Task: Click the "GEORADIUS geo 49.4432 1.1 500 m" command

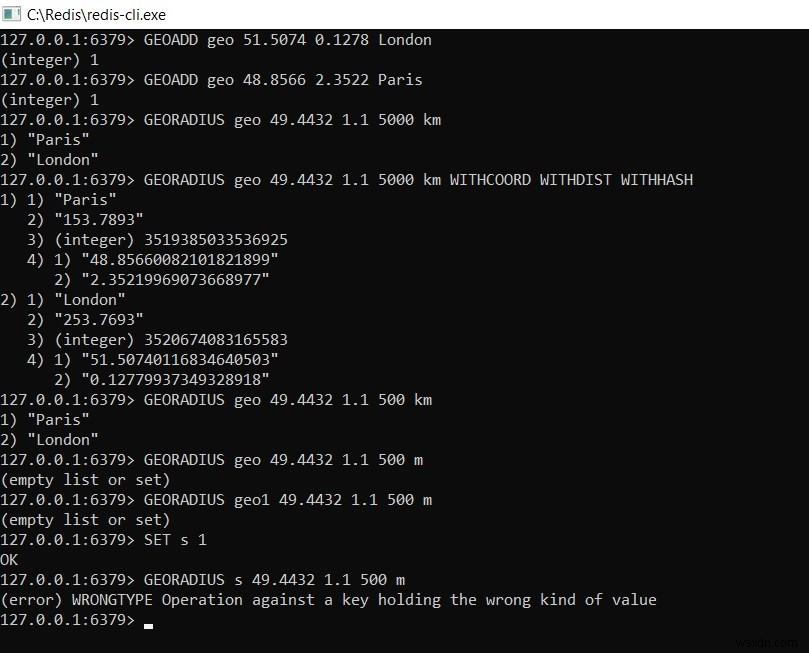Action: 212,460
